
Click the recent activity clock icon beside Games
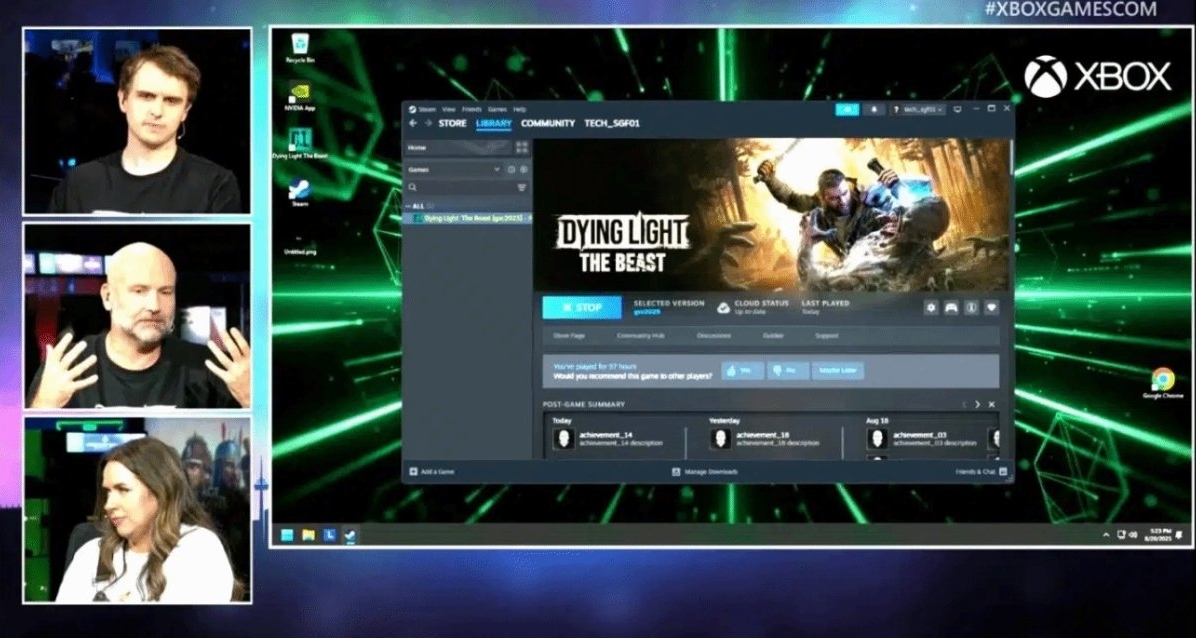[x=512, y=169]
